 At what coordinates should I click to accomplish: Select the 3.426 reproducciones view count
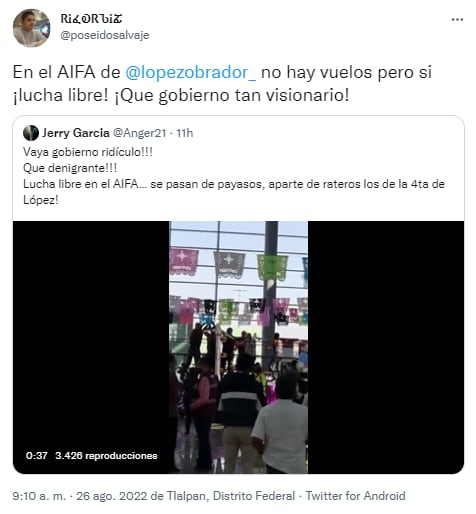coord(106,456)
